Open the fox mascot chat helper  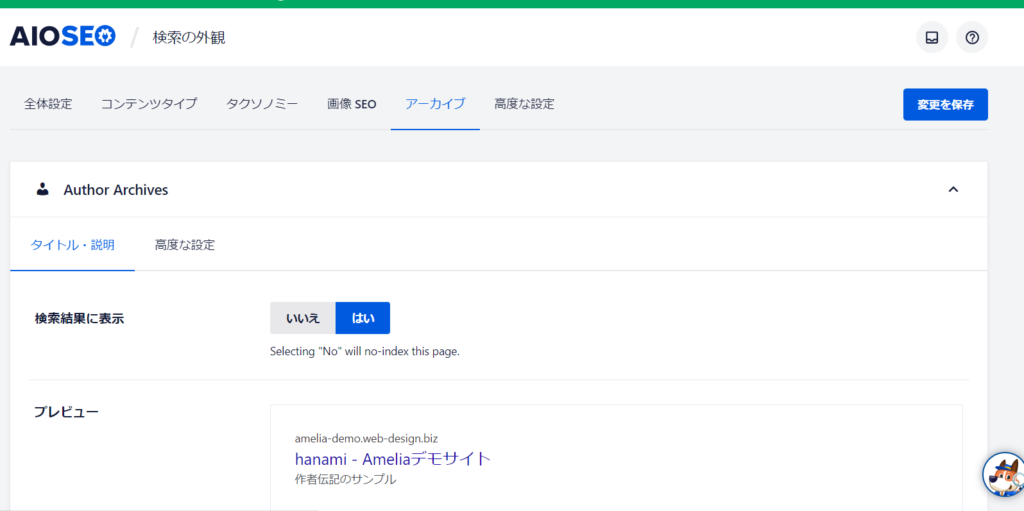pos(1002,474)
